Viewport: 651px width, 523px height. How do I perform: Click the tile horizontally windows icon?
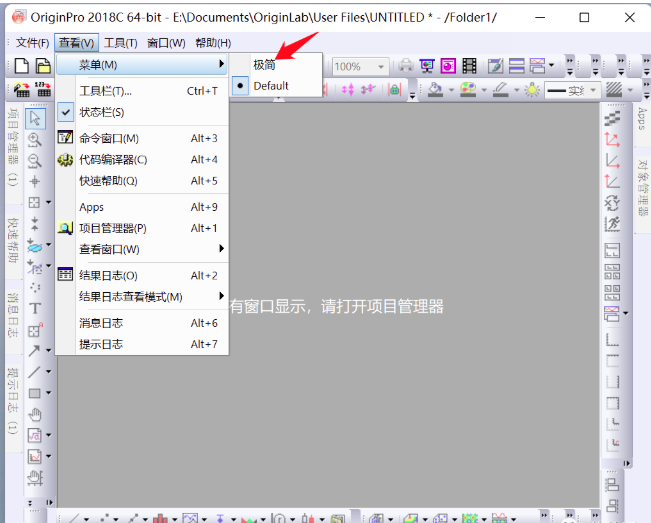click(x=516, y=66)
